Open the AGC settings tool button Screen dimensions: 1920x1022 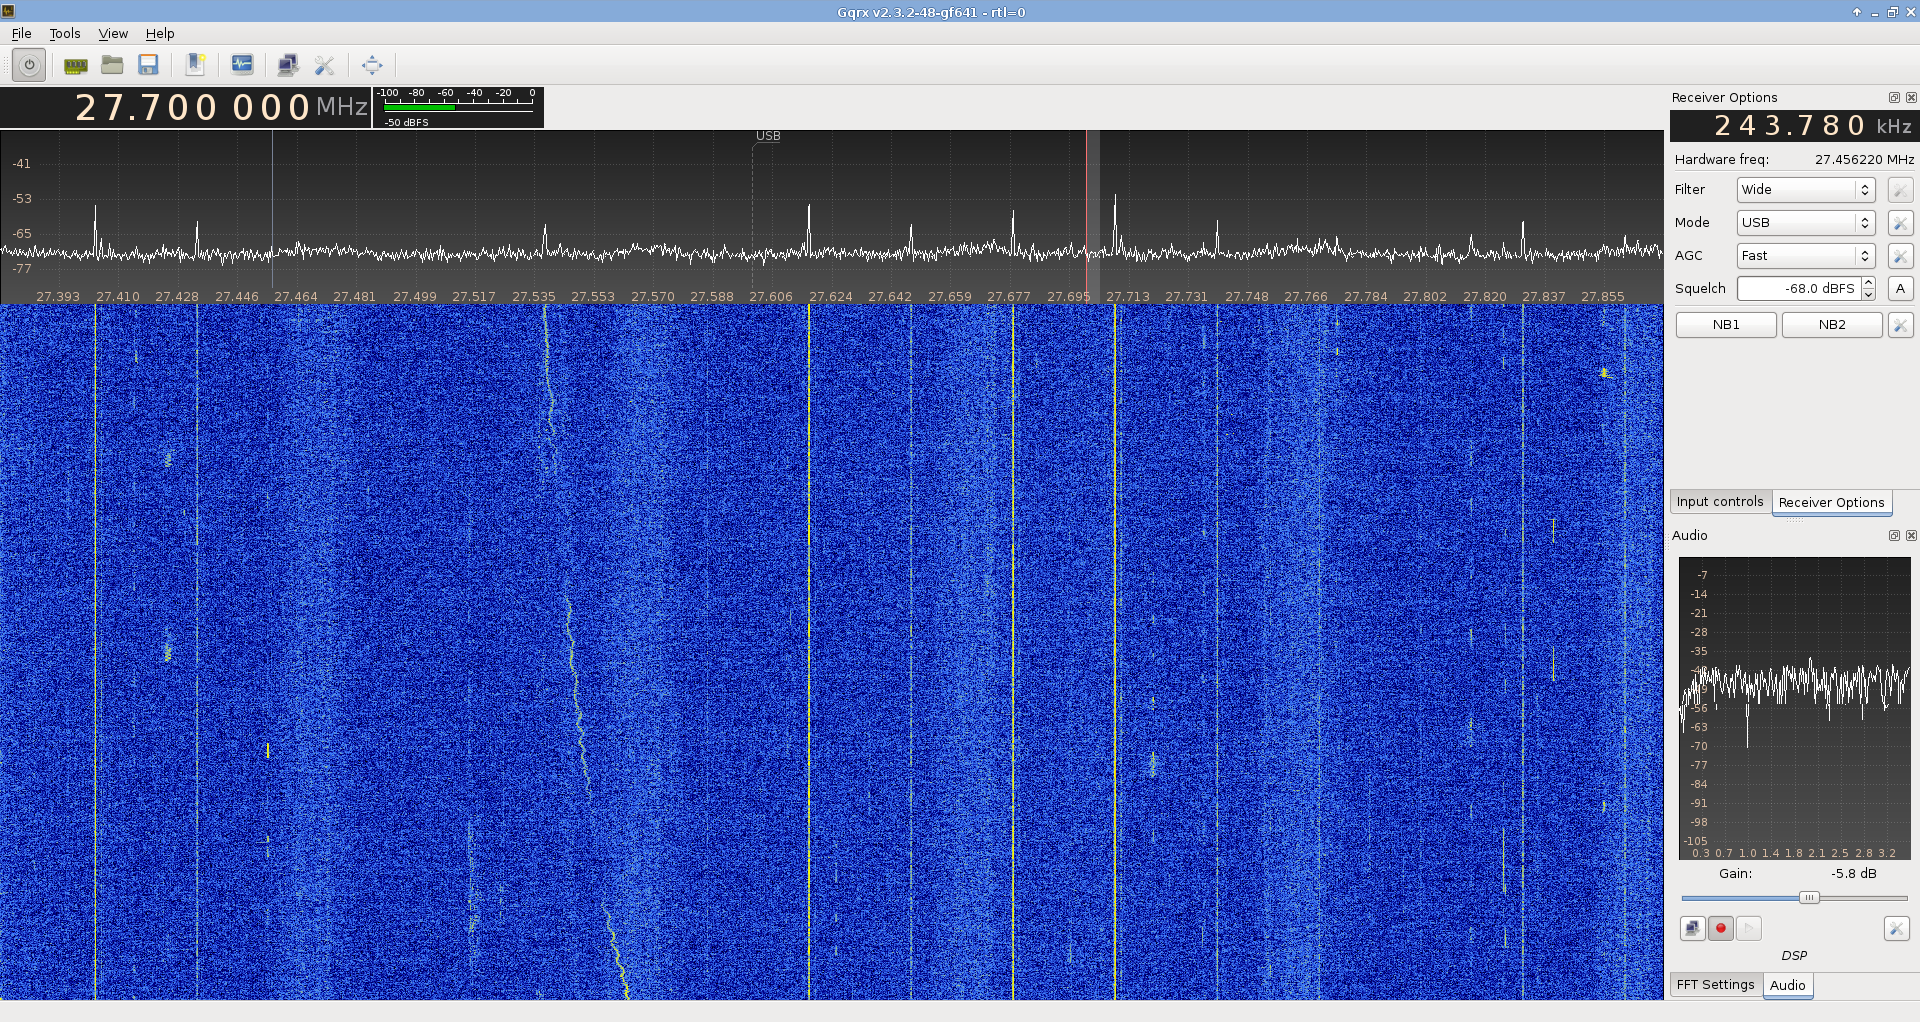[x=1900, y=256]
